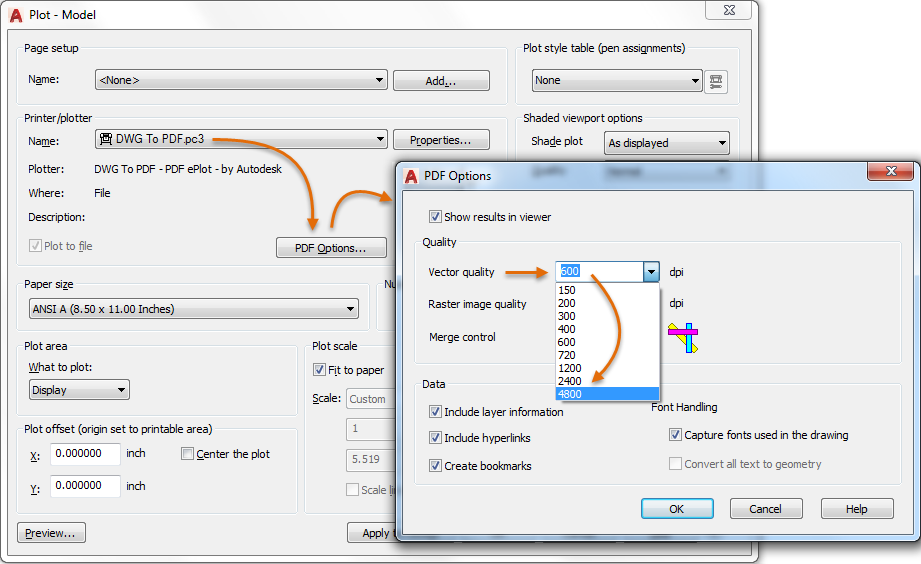The image size is (921, 564).
Task: Click the merge control lines icon
Action: coord(683,338)
